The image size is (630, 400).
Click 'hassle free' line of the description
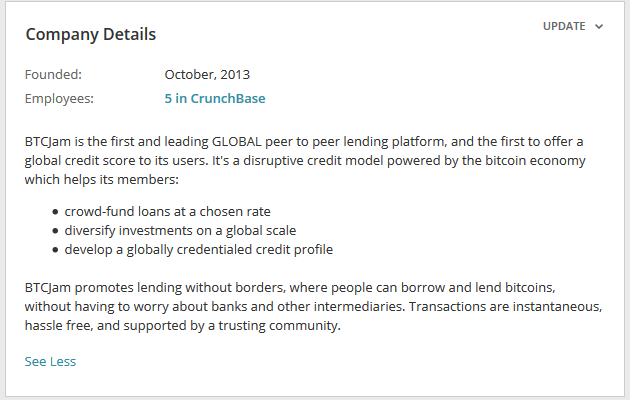click(182, 325)
